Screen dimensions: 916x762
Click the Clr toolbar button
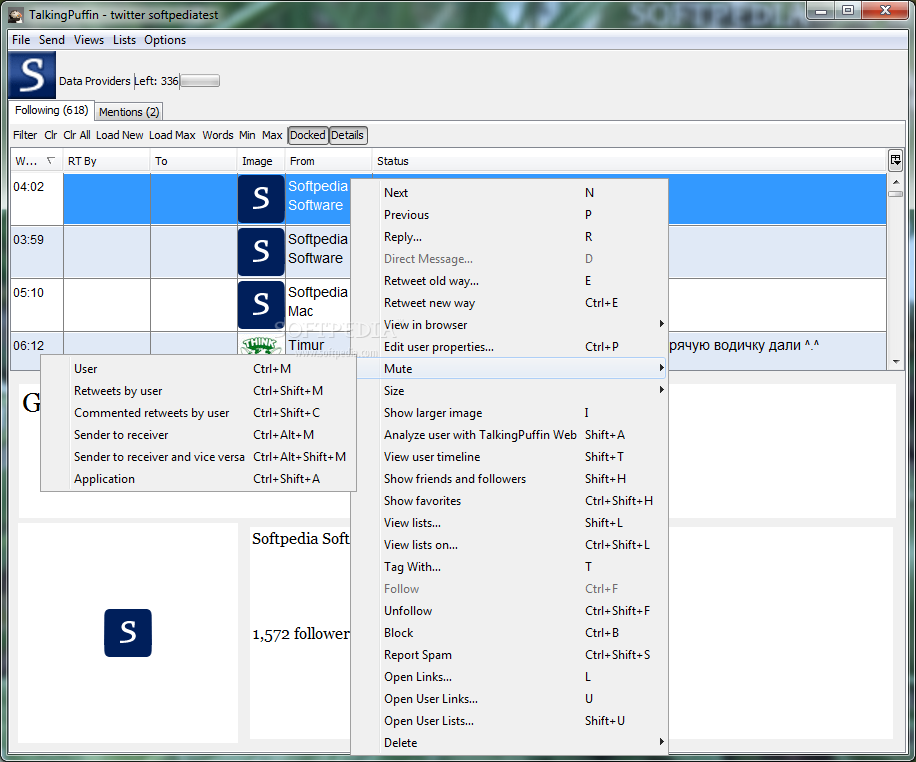click(51, 135)
